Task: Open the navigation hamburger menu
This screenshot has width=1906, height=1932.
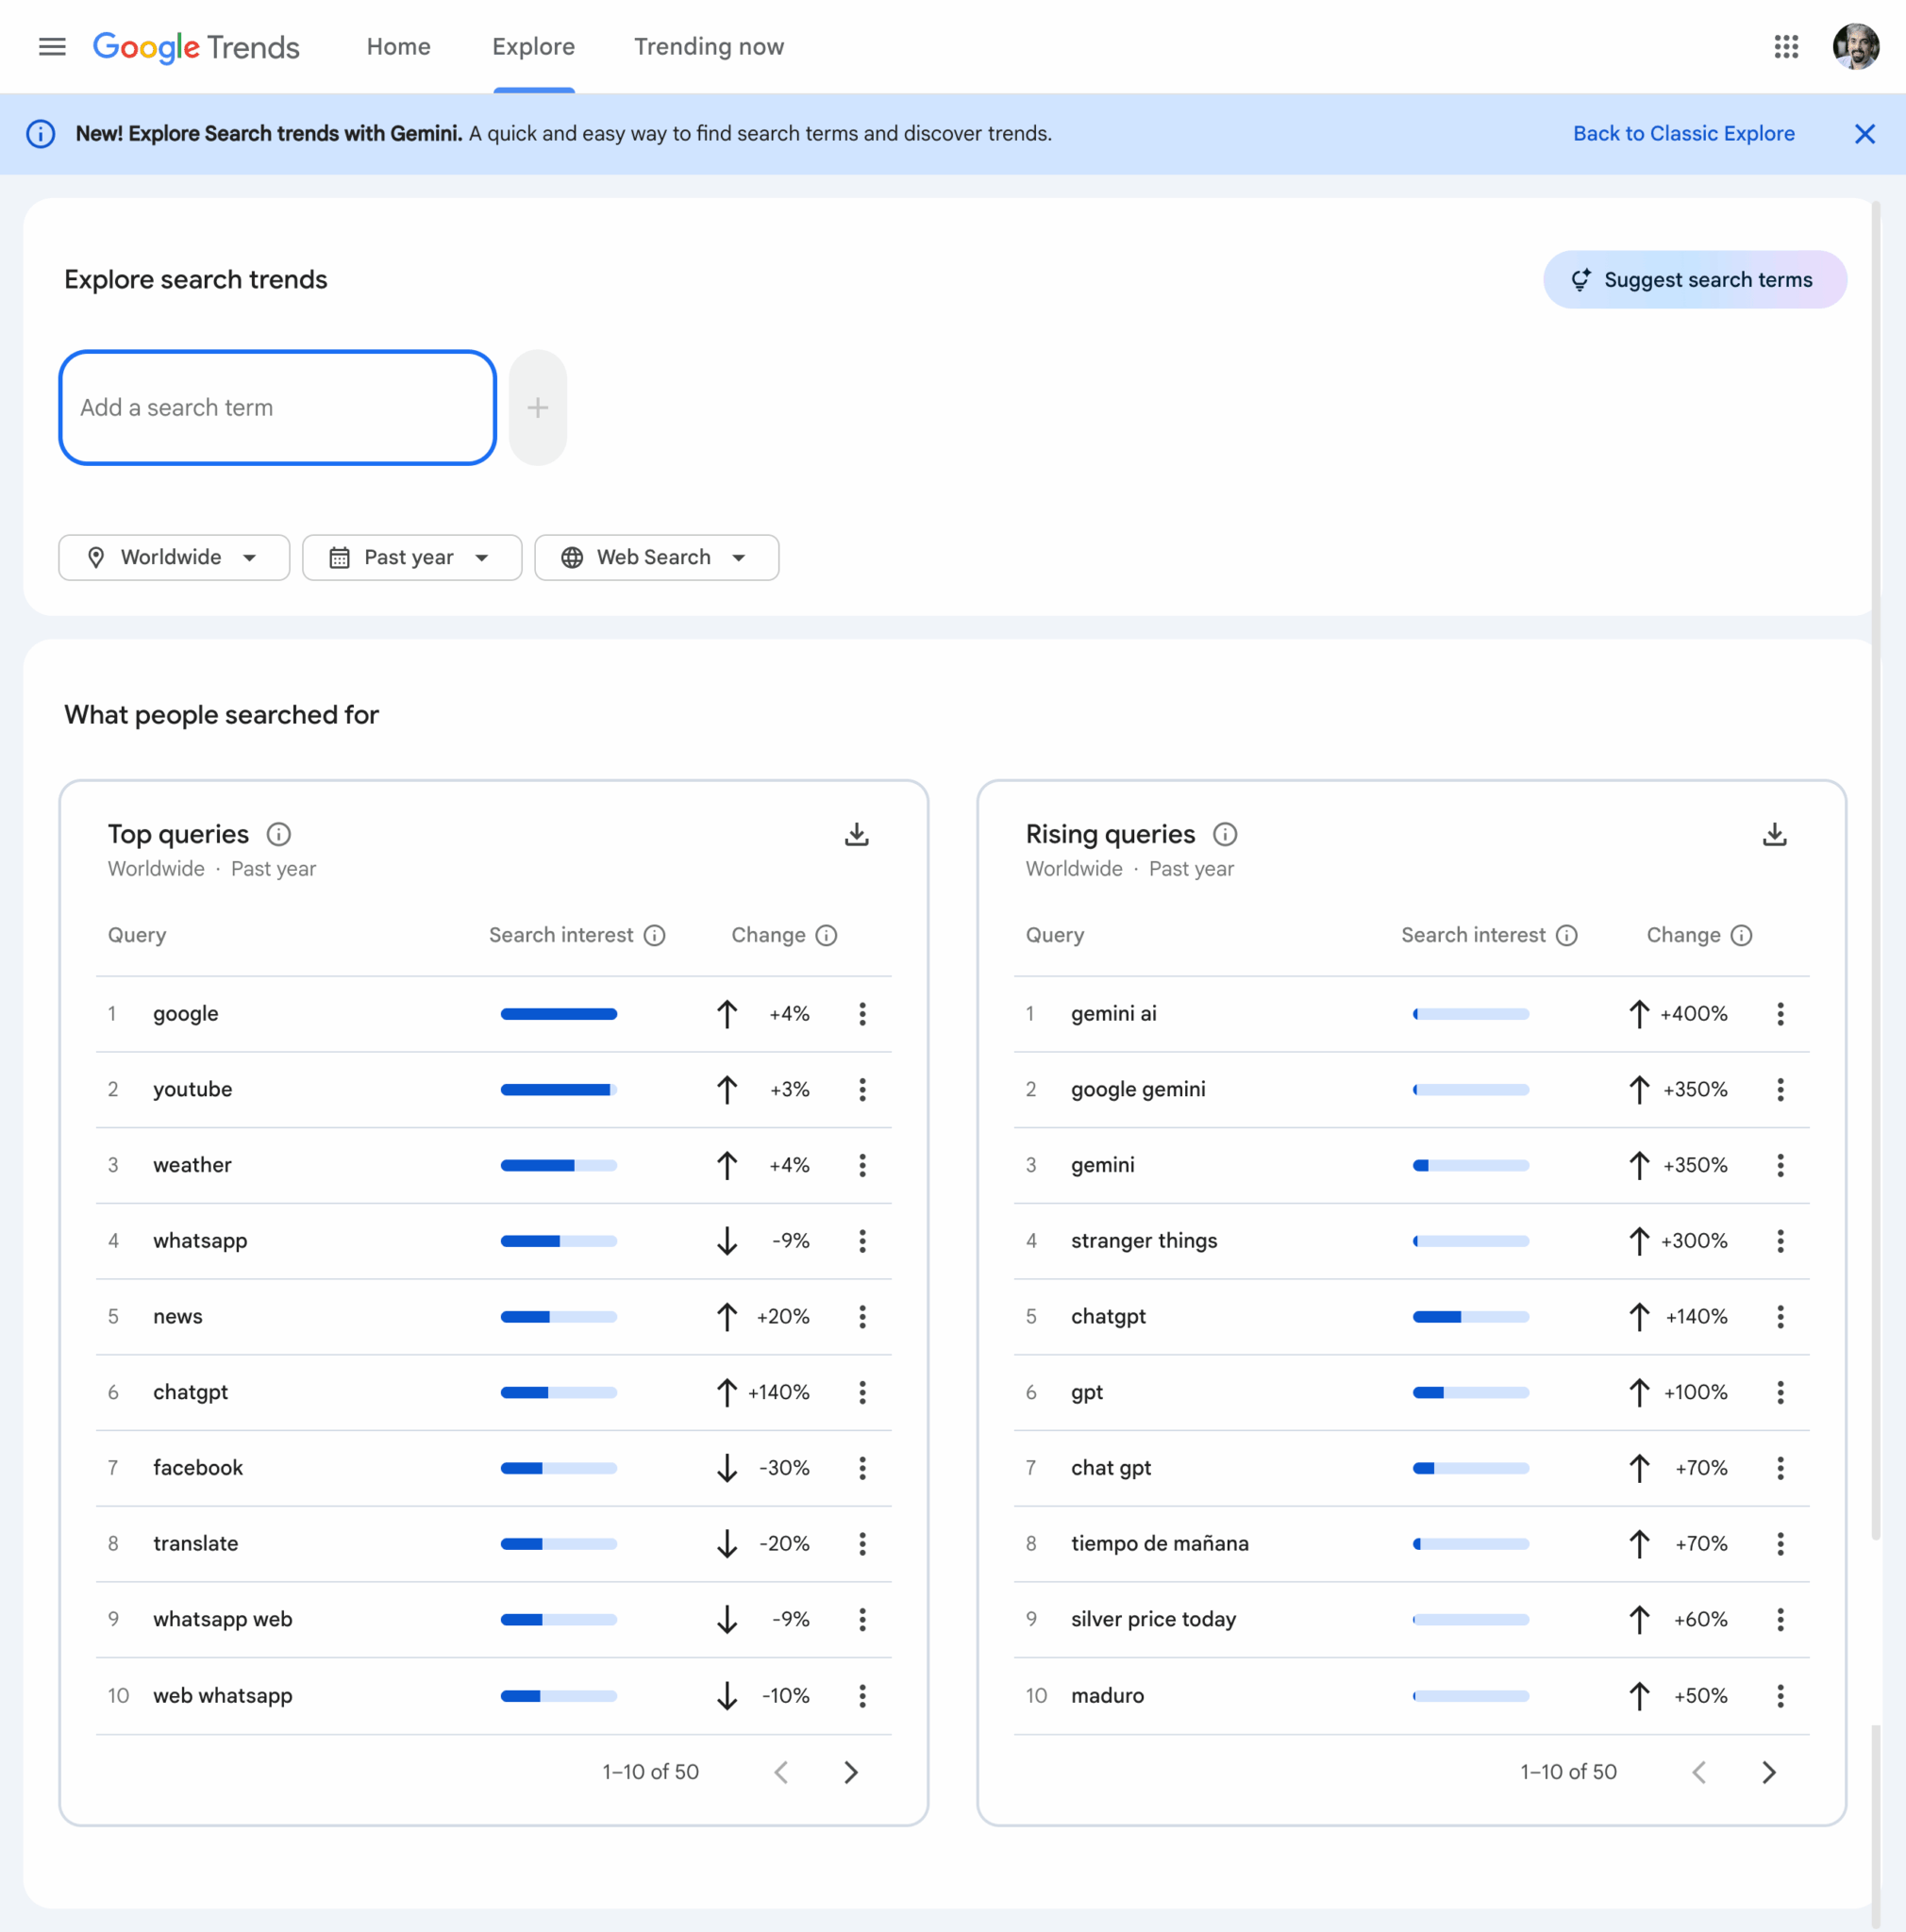Action: (52, 46)
